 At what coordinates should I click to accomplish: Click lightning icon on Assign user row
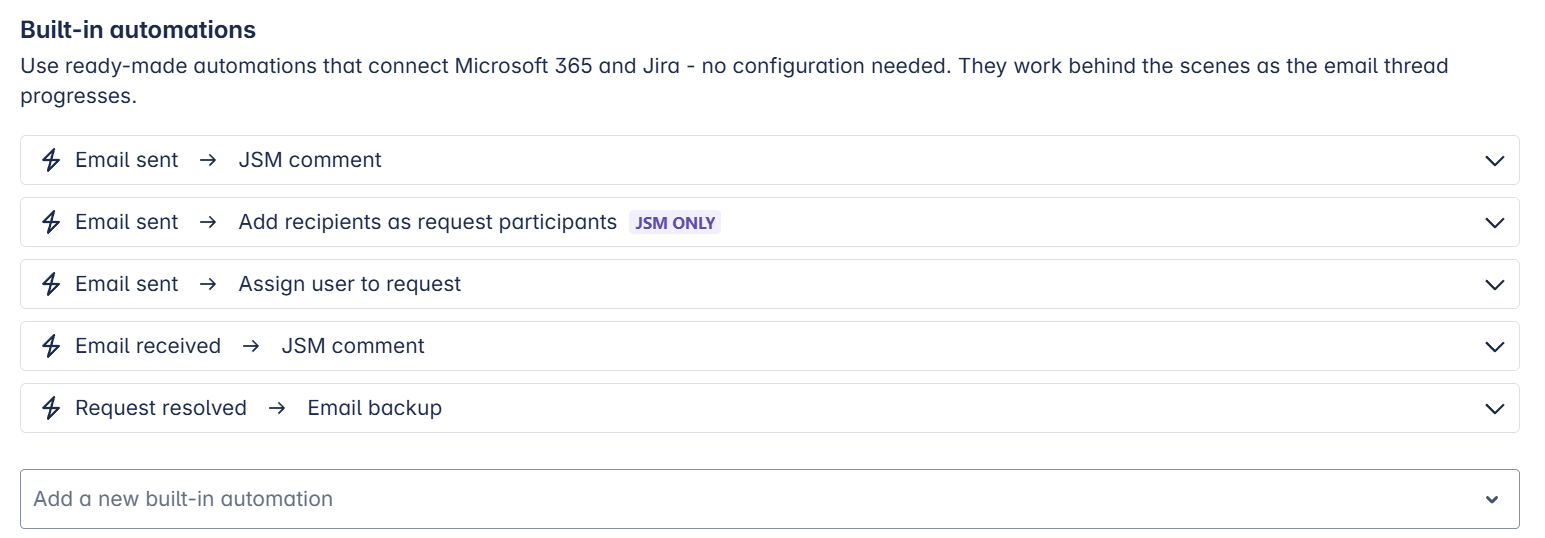pyautogui.click(x=51, y=284)
